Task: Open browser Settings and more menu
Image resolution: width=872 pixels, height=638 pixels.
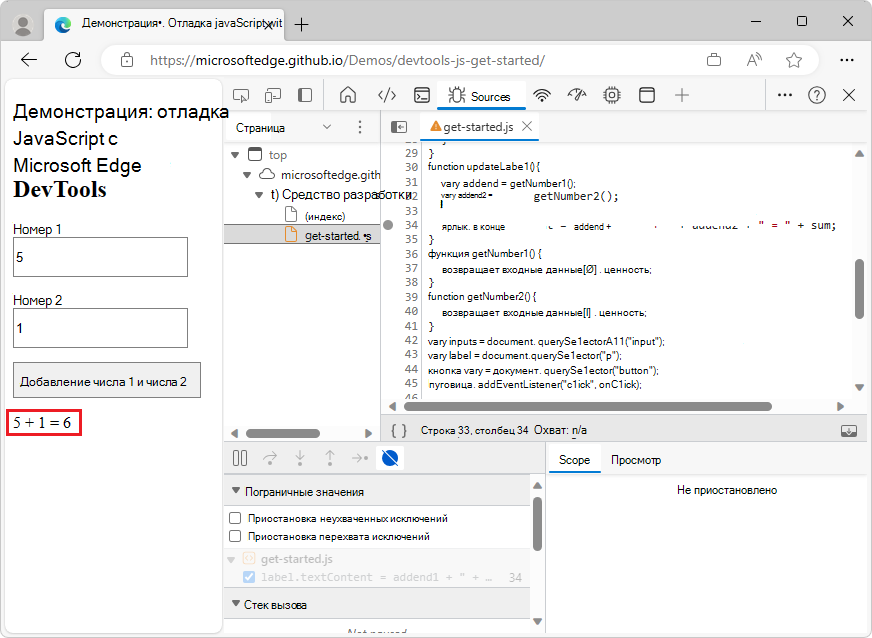Action: [x=846, y=60]
